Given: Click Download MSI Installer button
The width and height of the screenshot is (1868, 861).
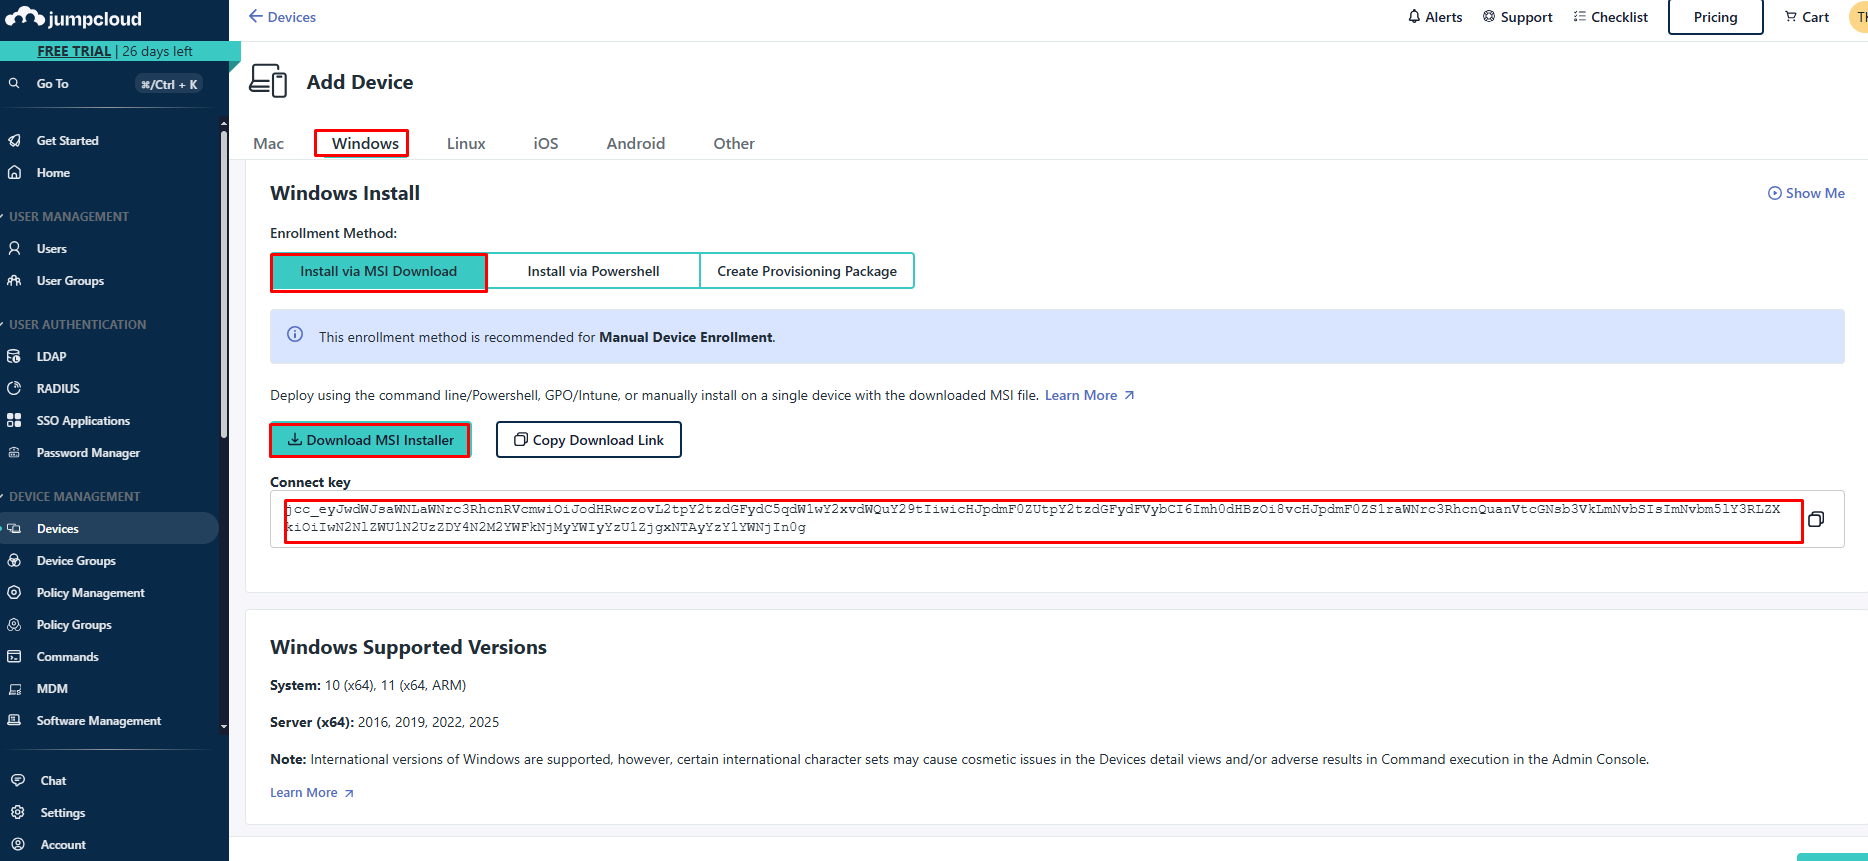Looking at the screenshot, I should click(x=370, y=440).
